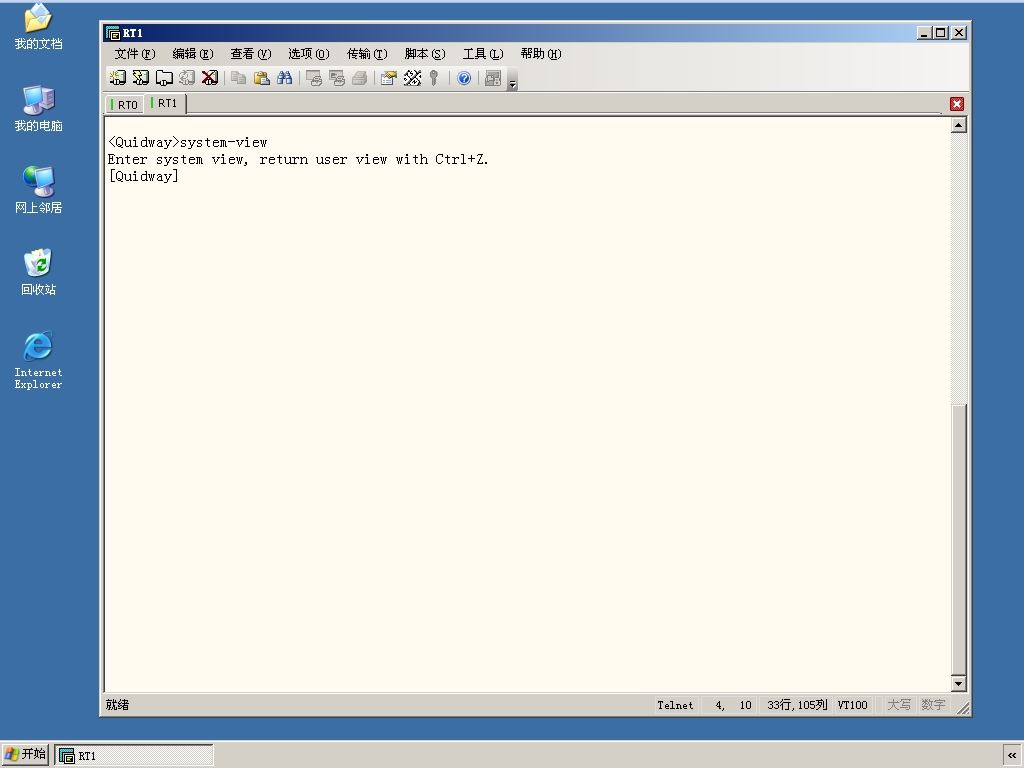Minimize the RT1 window
Image resolution: width=1024 pixels, height=768 pixels.
tap(923, 33)
